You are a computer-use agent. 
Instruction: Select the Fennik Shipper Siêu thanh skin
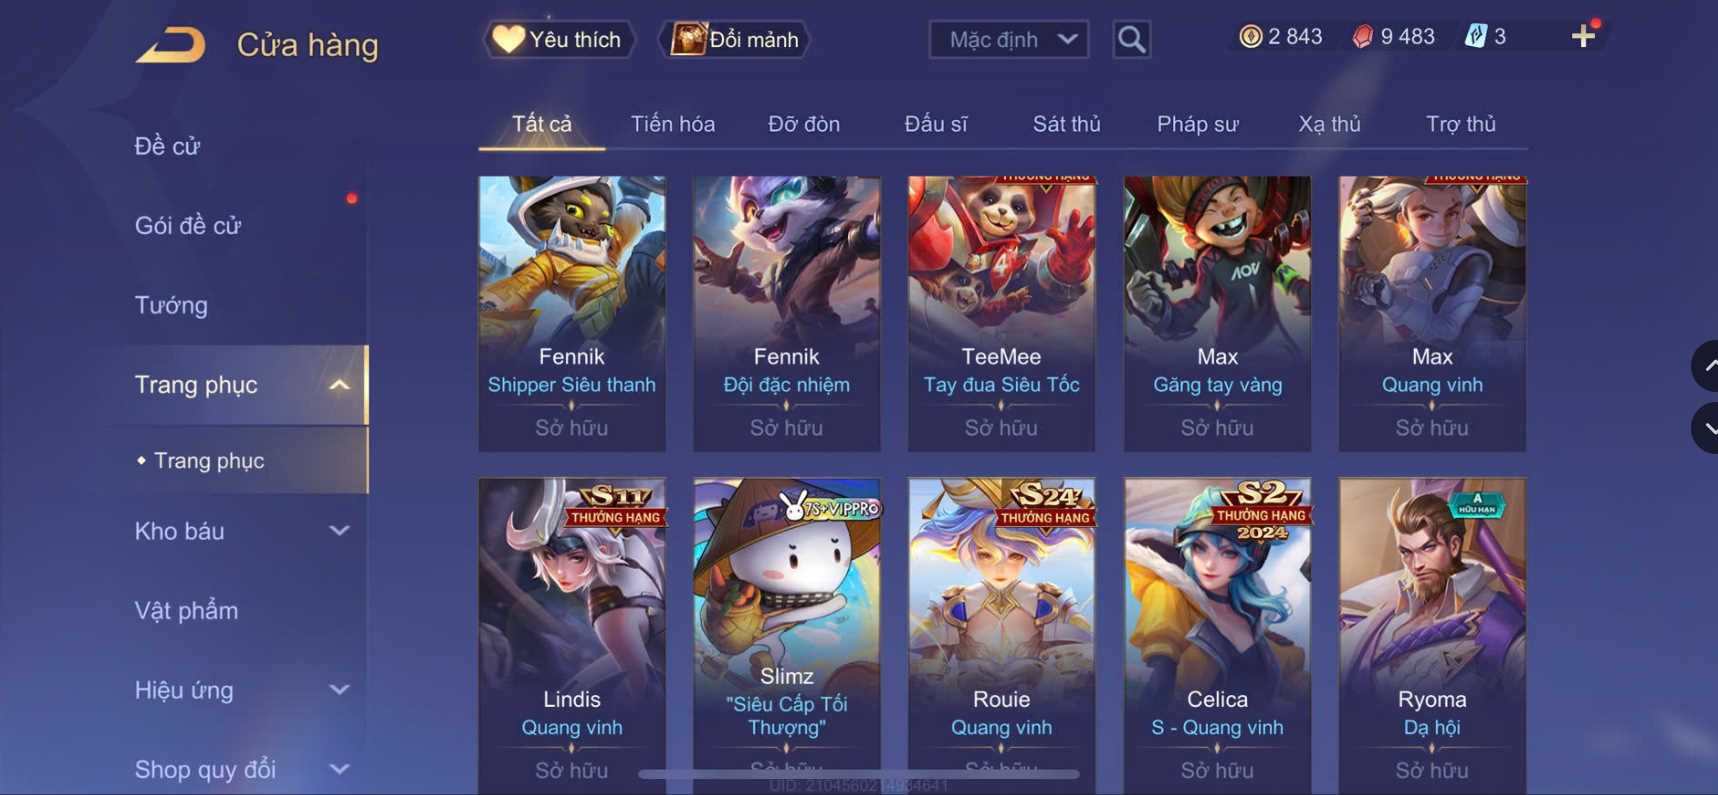click(572, 313)
